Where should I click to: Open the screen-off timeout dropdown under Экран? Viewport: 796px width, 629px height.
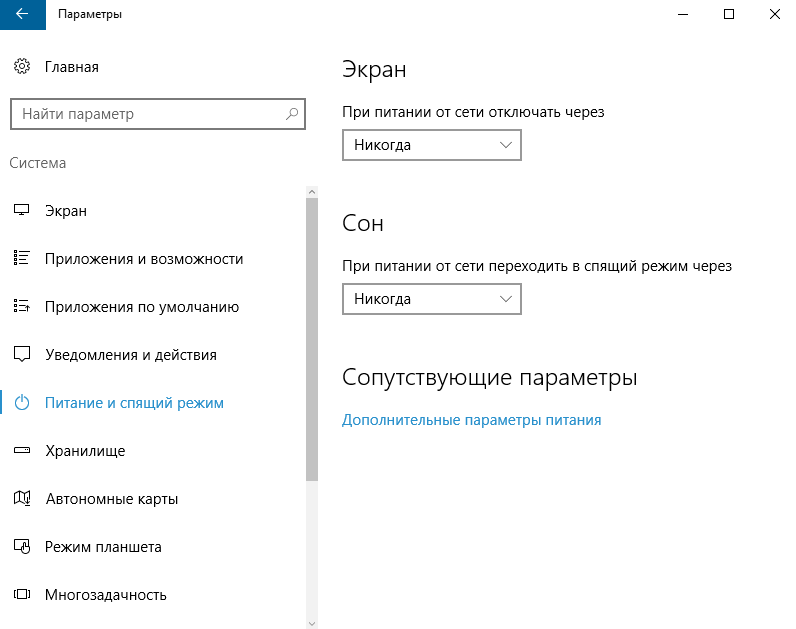pos(432,145)
